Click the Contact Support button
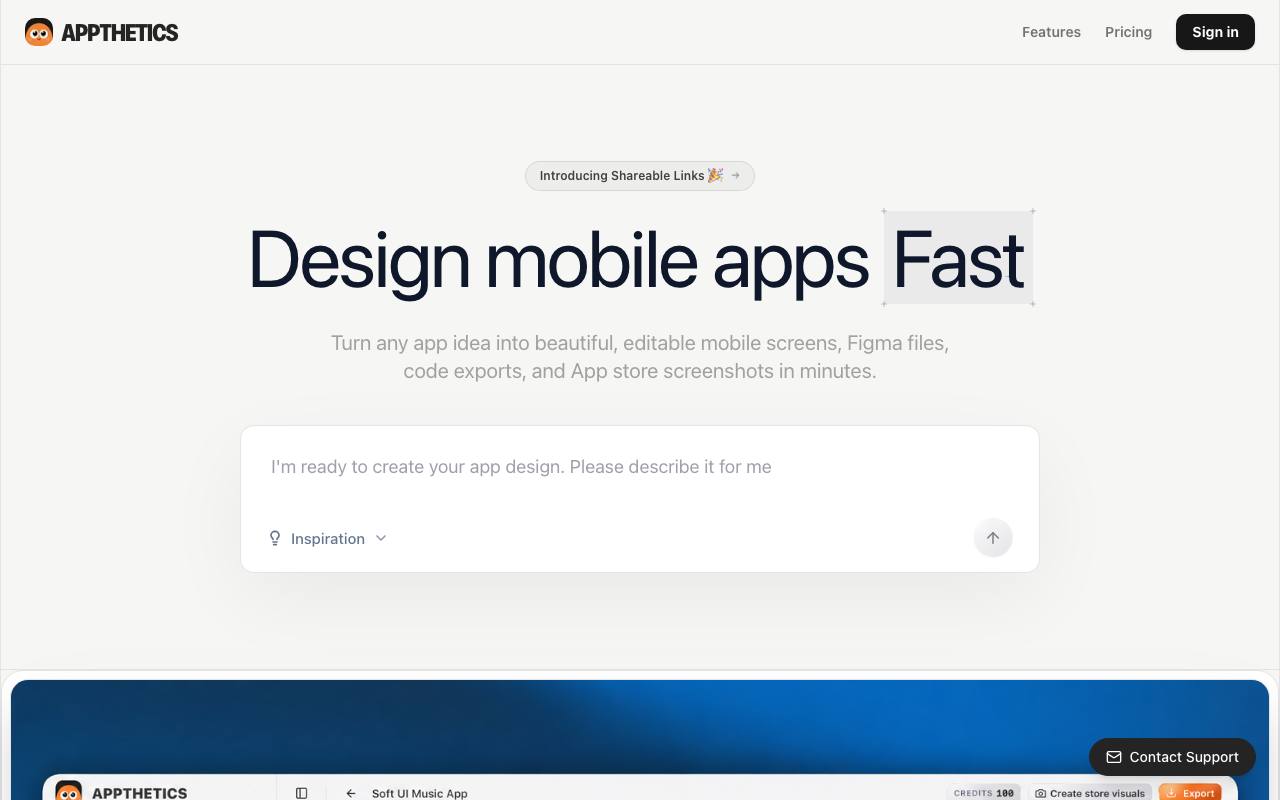 click(x=1172, y=757)
